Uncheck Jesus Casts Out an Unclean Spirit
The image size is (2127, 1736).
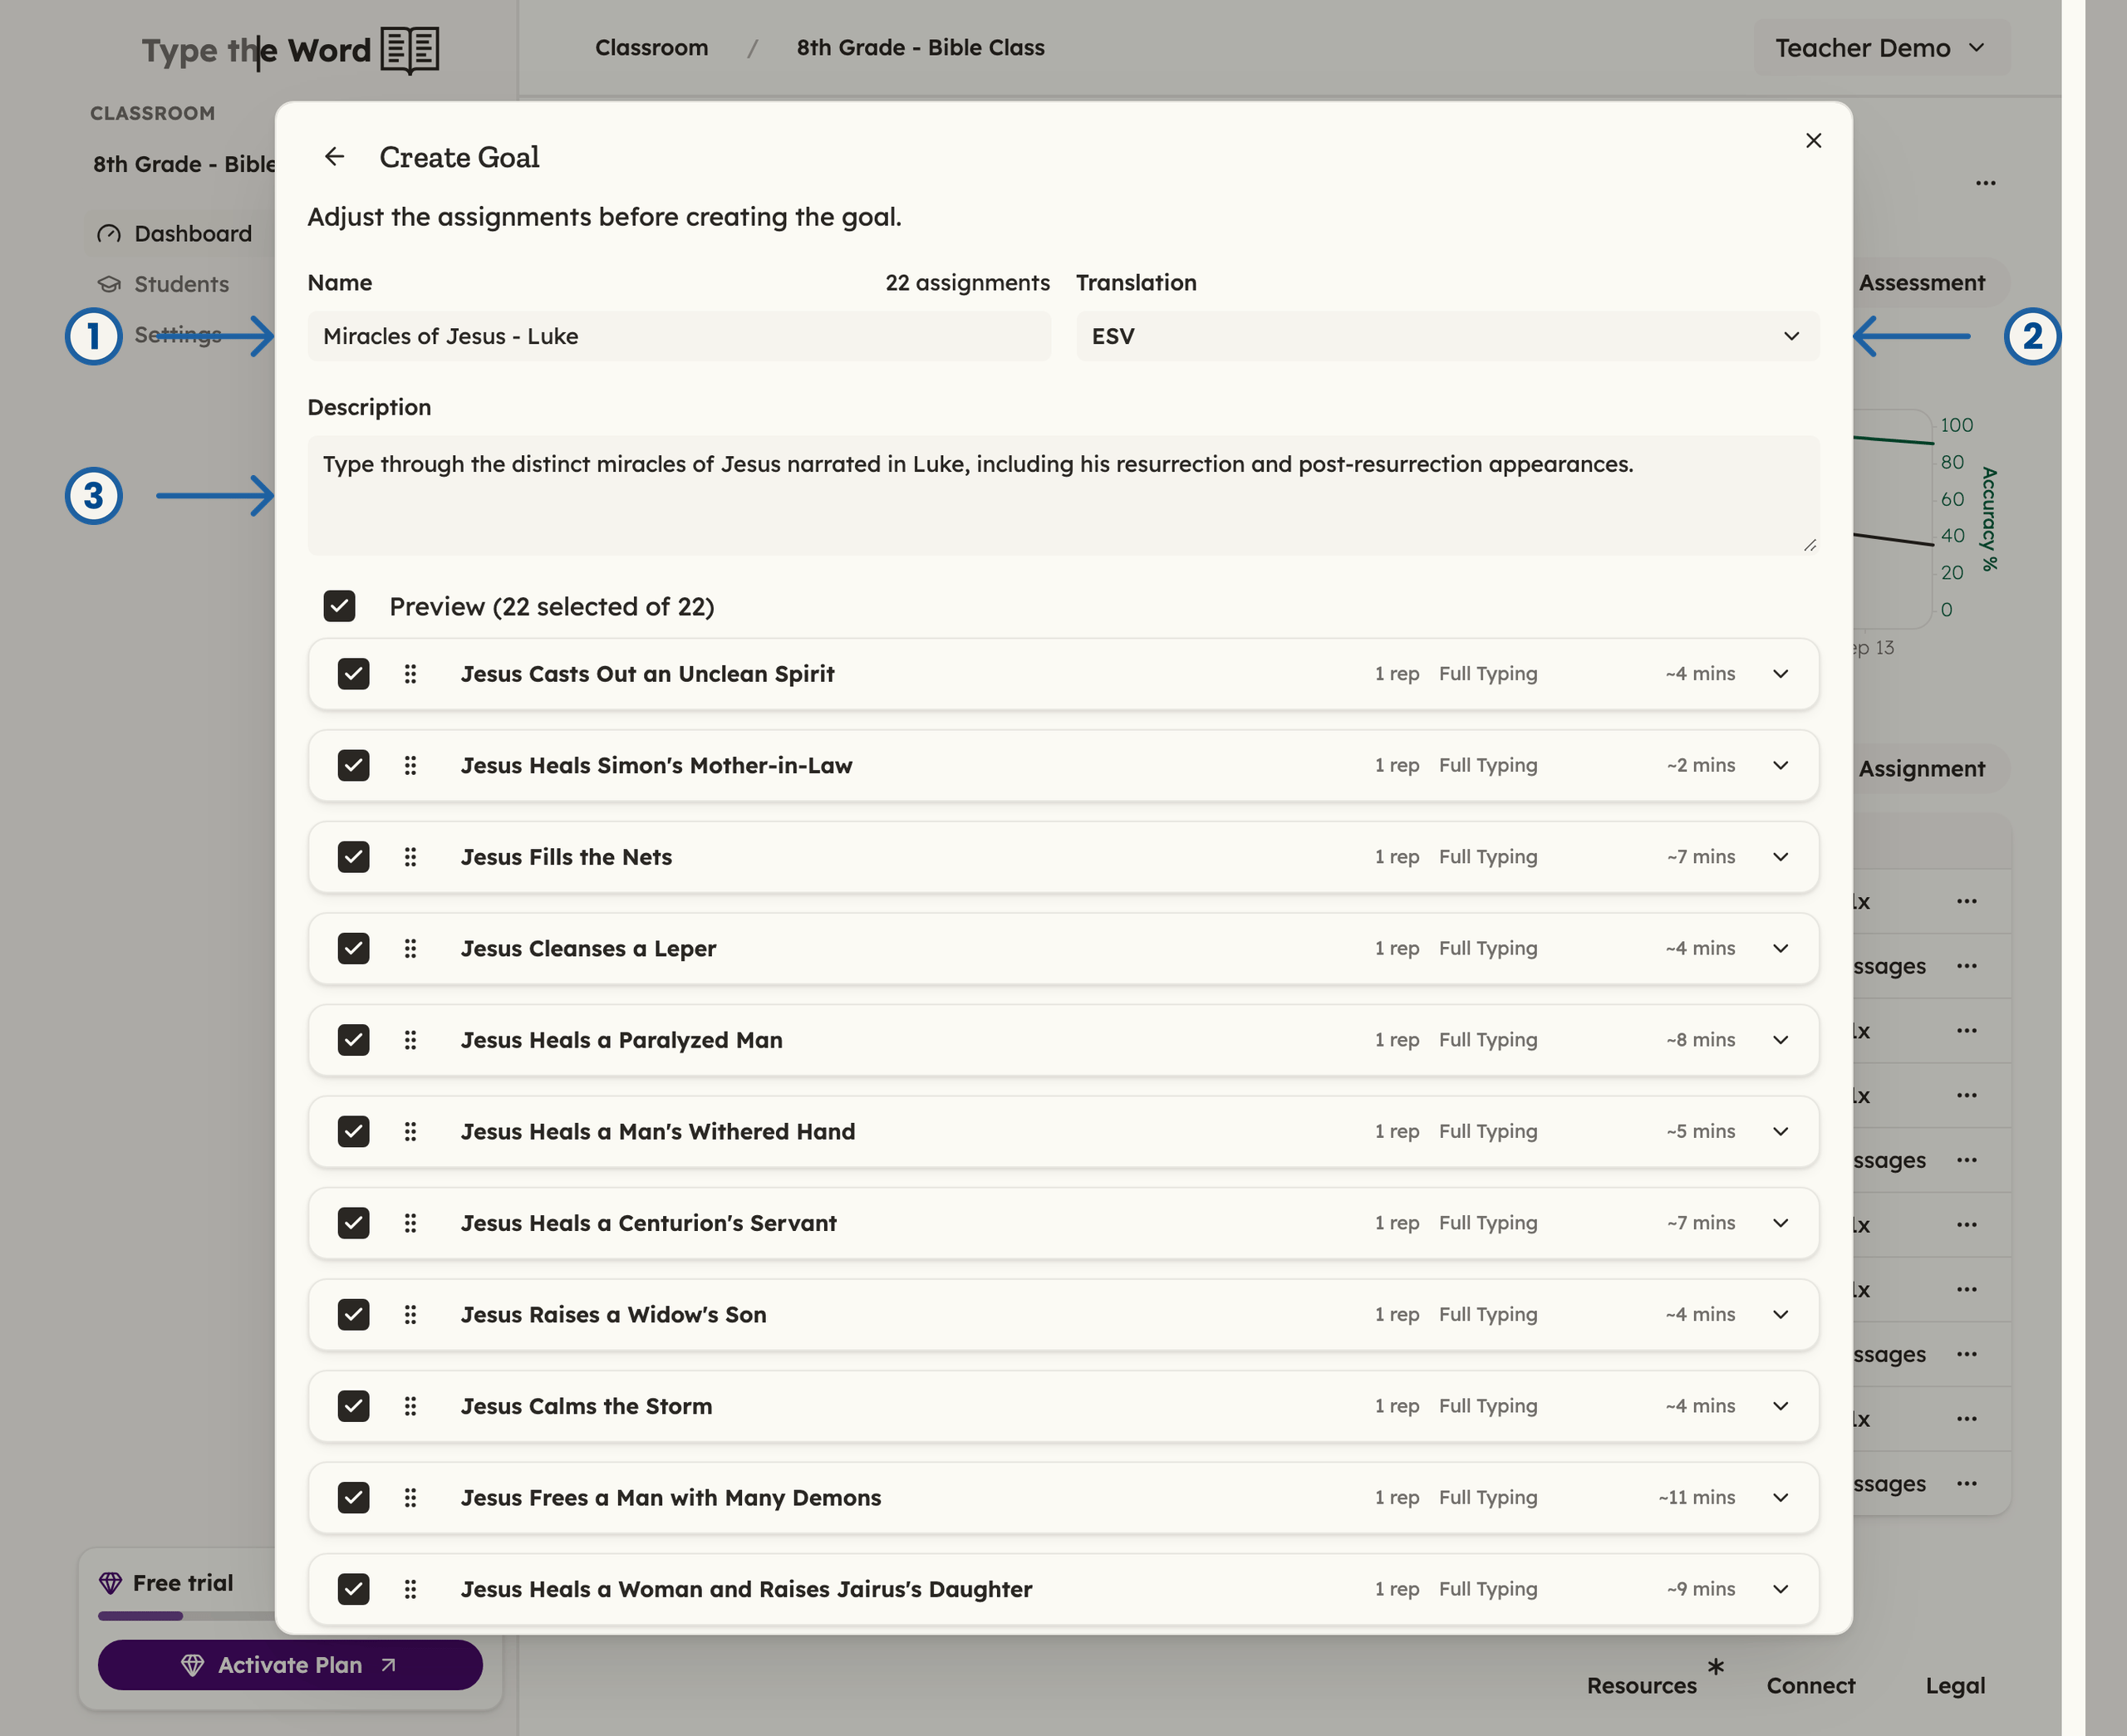click(353, 674)
